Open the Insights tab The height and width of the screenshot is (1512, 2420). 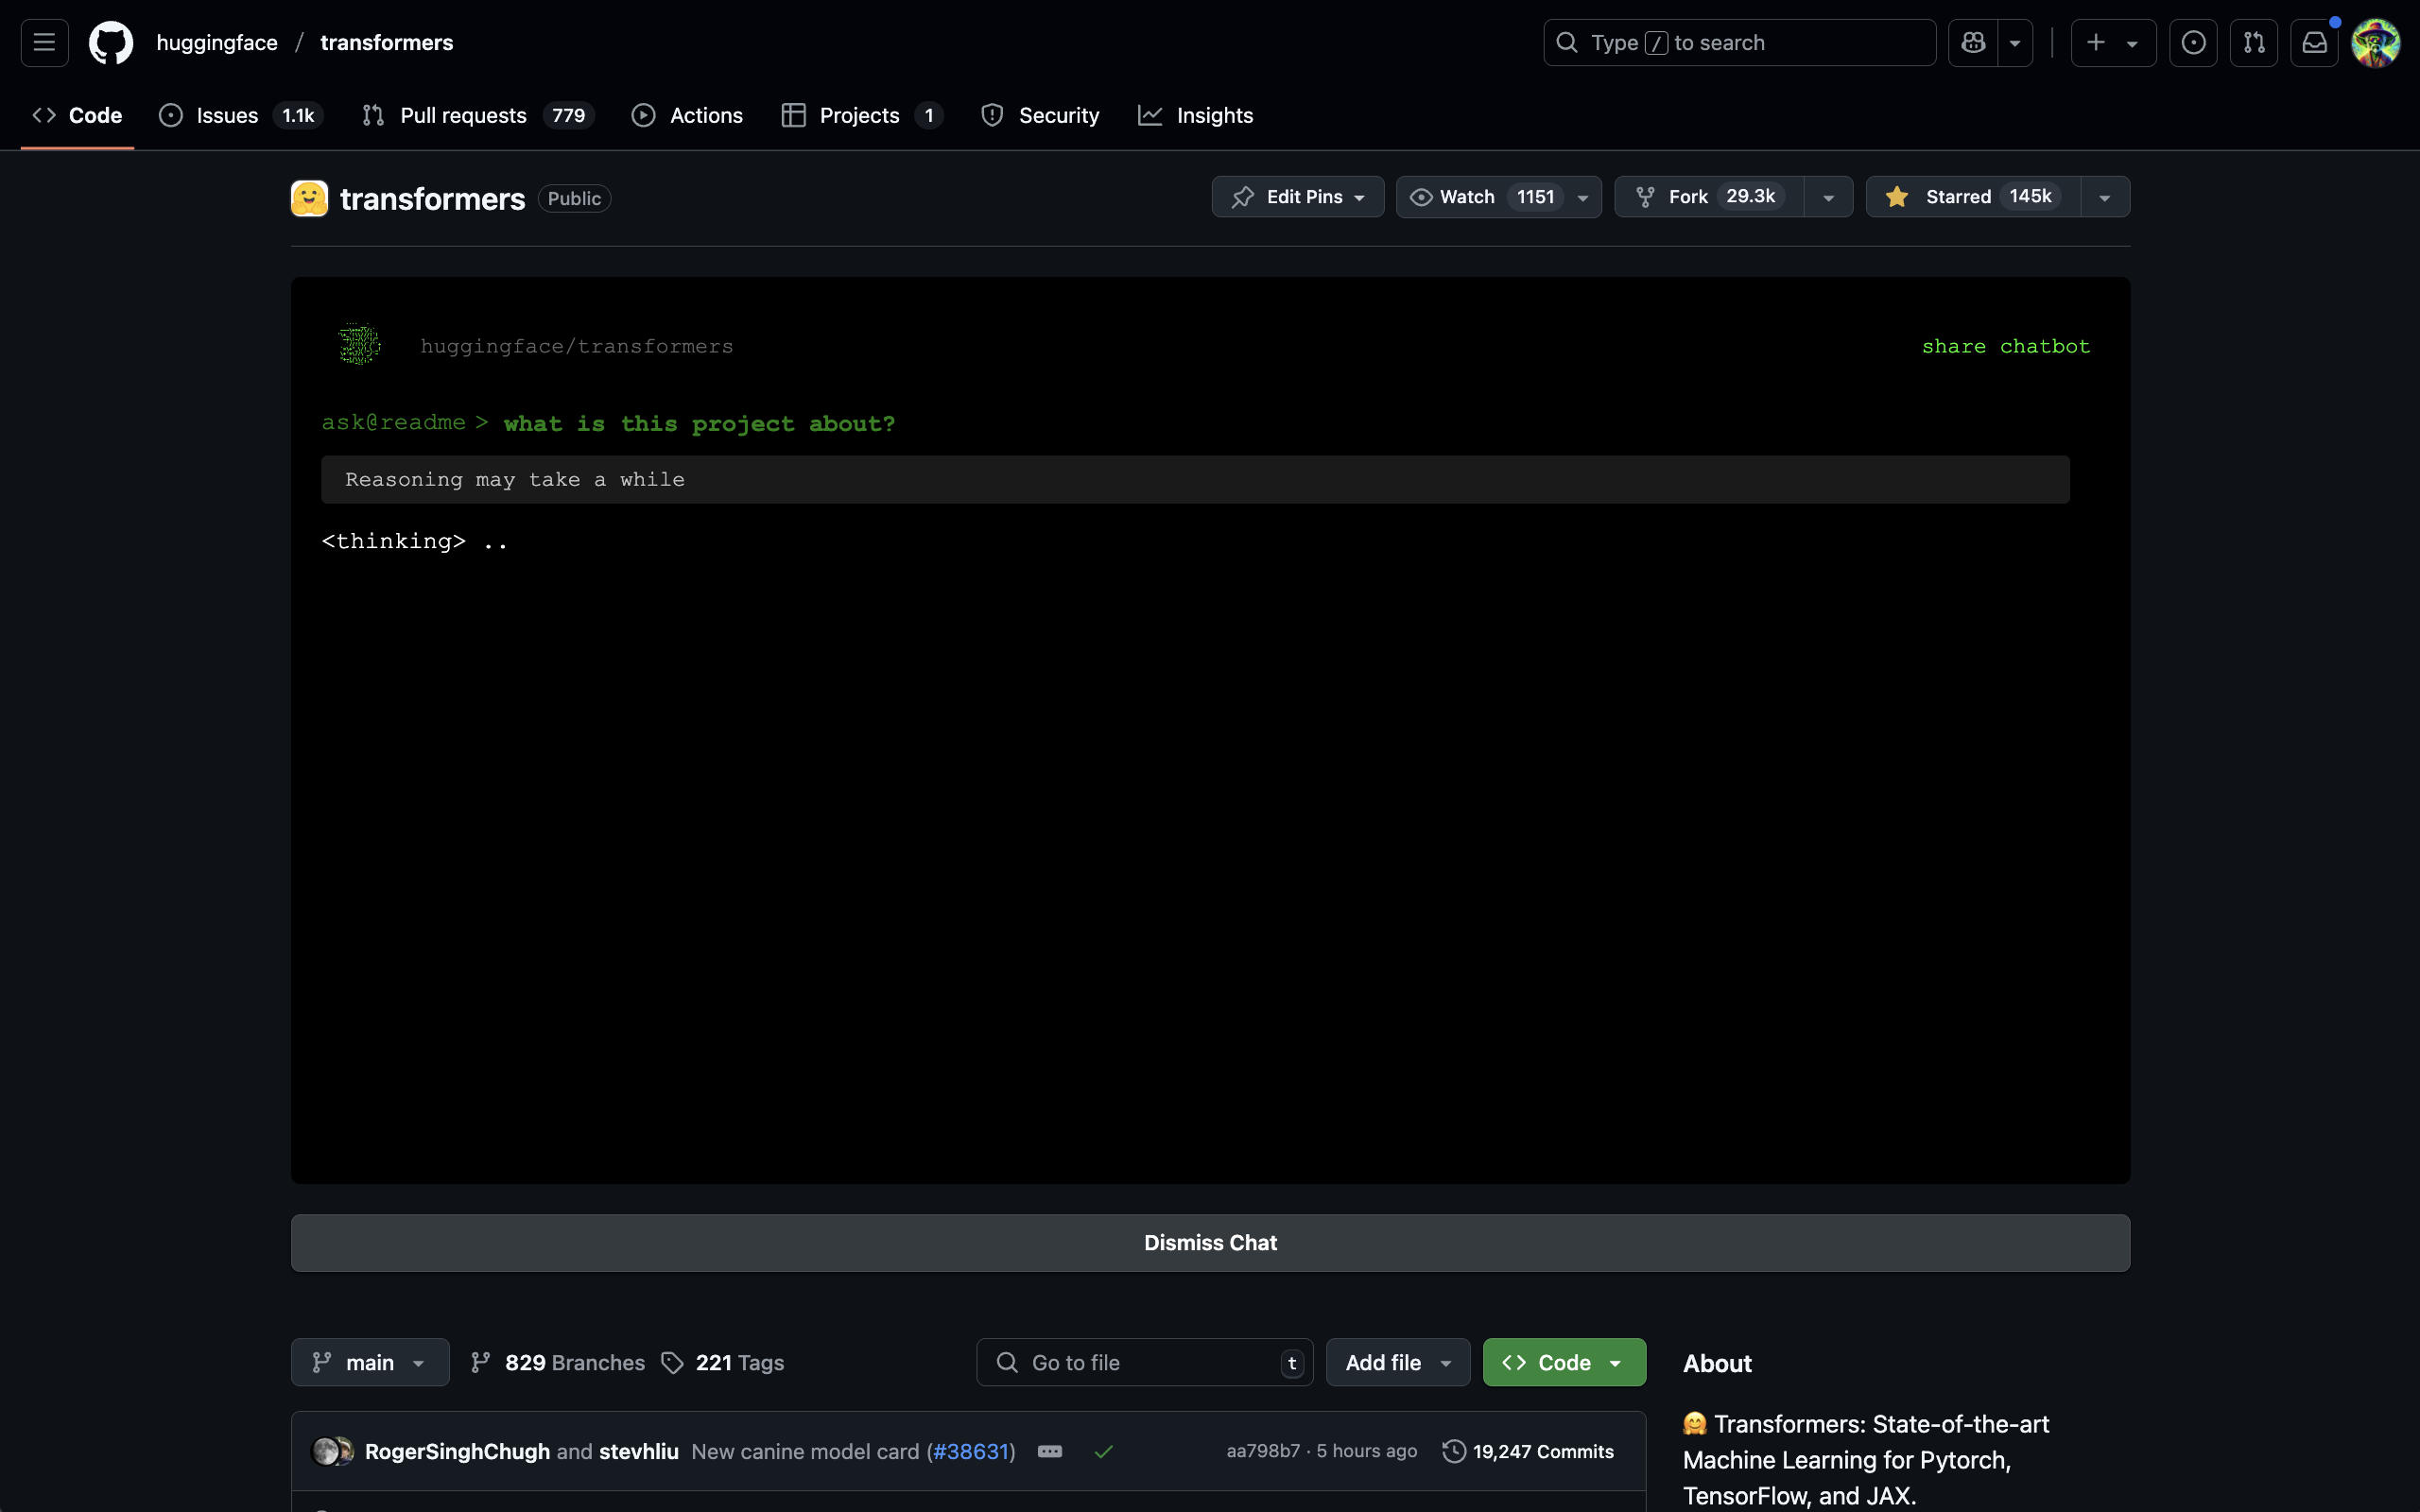(1214, 115)
